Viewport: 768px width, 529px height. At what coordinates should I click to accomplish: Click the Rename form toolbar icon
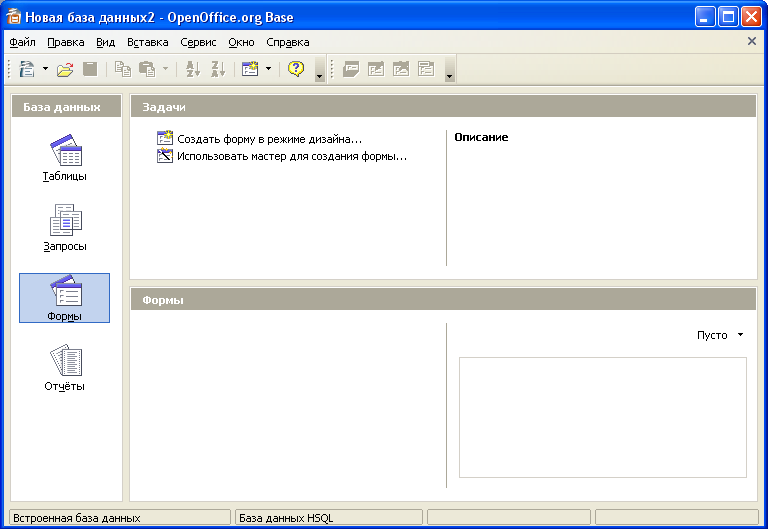tap(426, 69)
